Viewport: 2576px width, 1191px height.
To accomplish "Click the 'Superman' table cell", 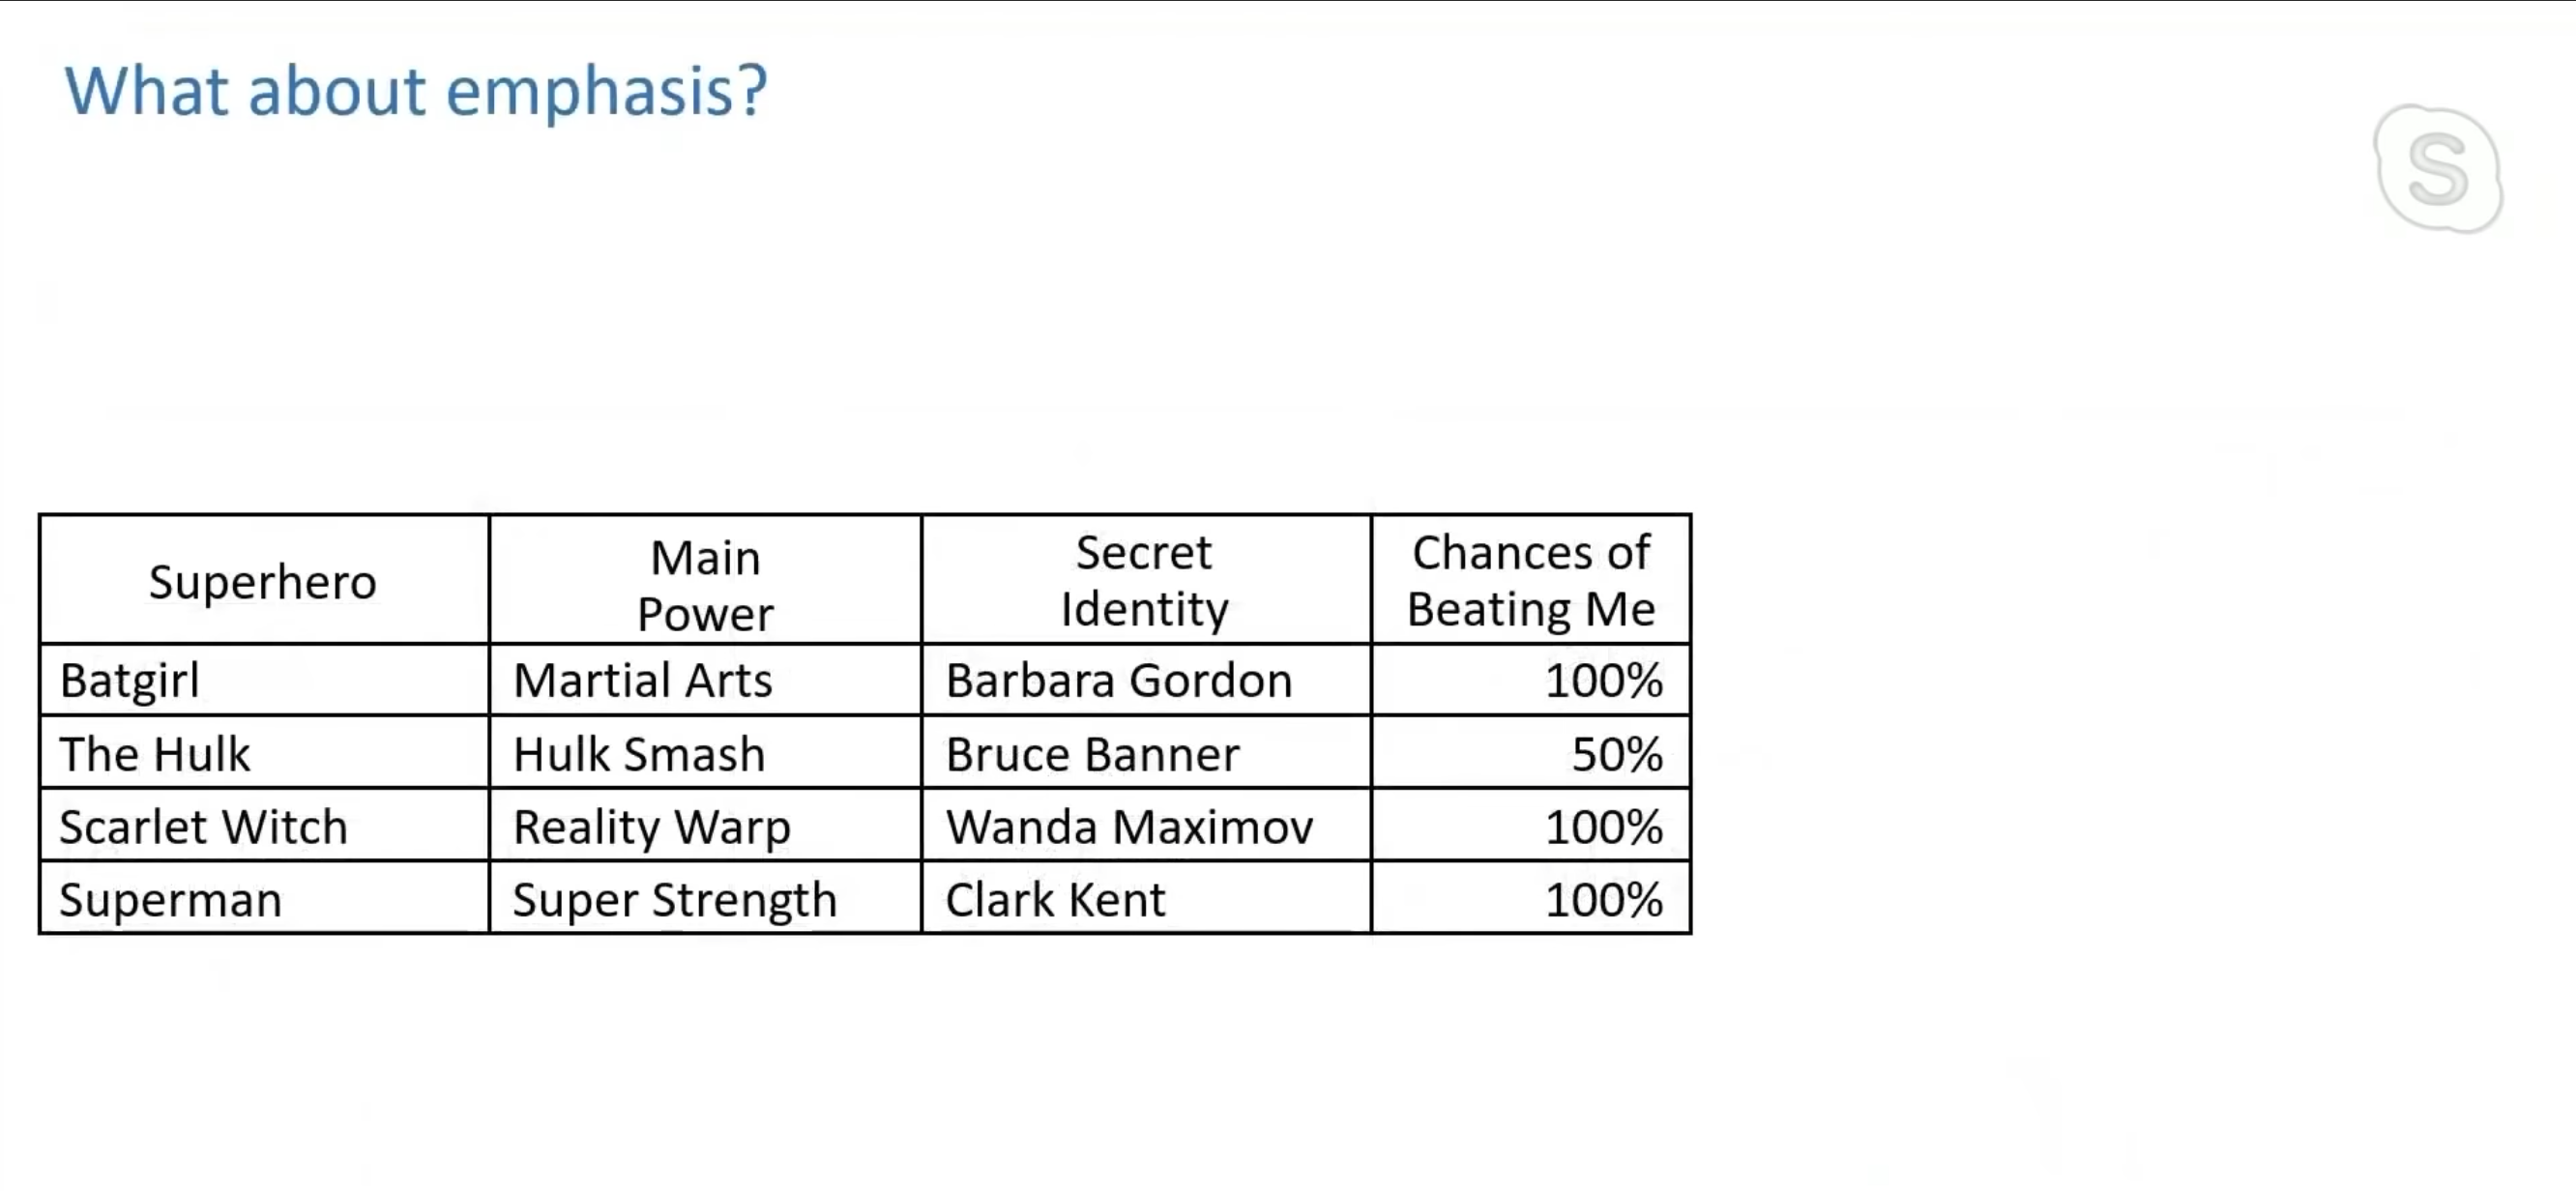I will [264, 898].
